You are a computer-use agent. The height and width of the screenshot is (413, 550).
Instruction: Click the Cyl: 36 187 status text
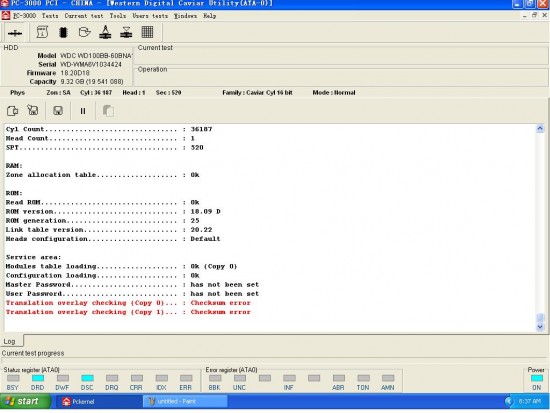click(96, 93)
